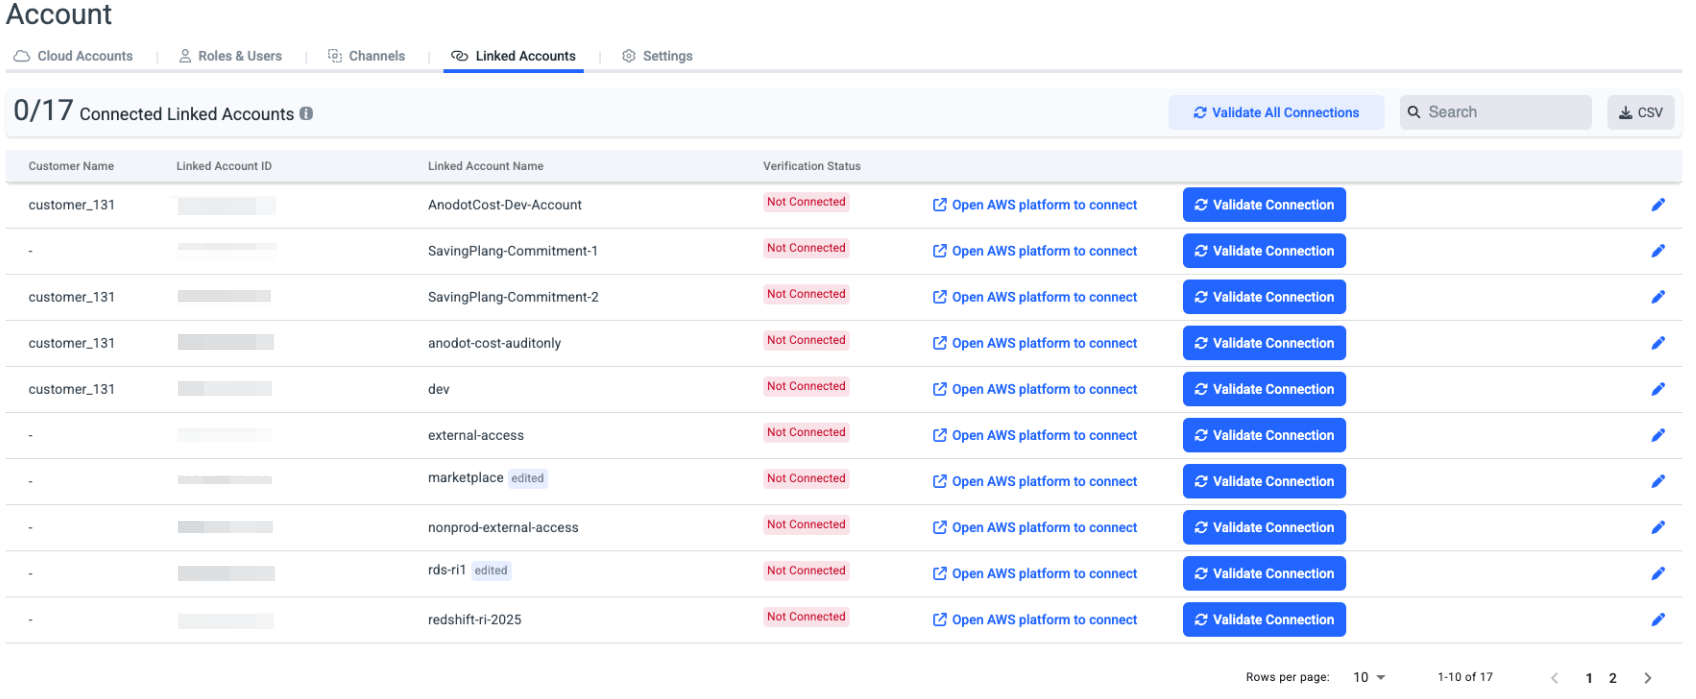This screenshot has width=1696, height=699.
Task: Validate Connection for marketplace
Action: click(1264, 481)
